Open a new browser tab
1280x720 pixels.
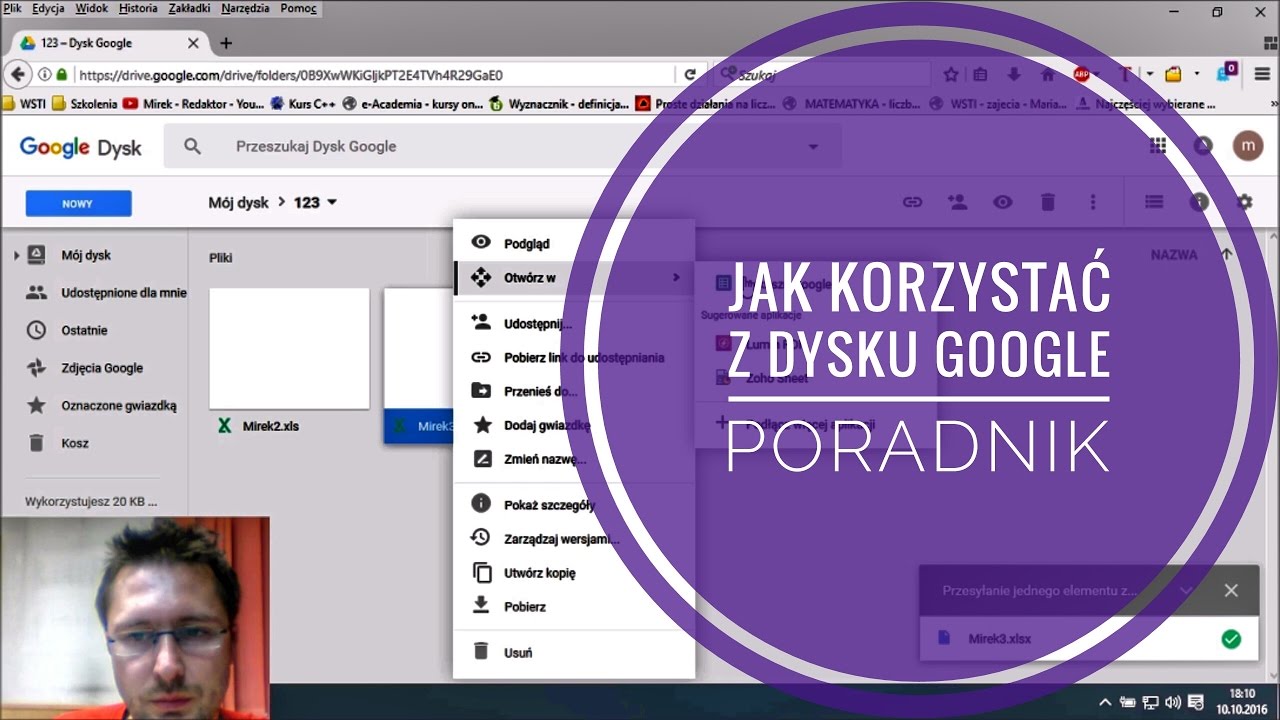click(x=226, y=43)
